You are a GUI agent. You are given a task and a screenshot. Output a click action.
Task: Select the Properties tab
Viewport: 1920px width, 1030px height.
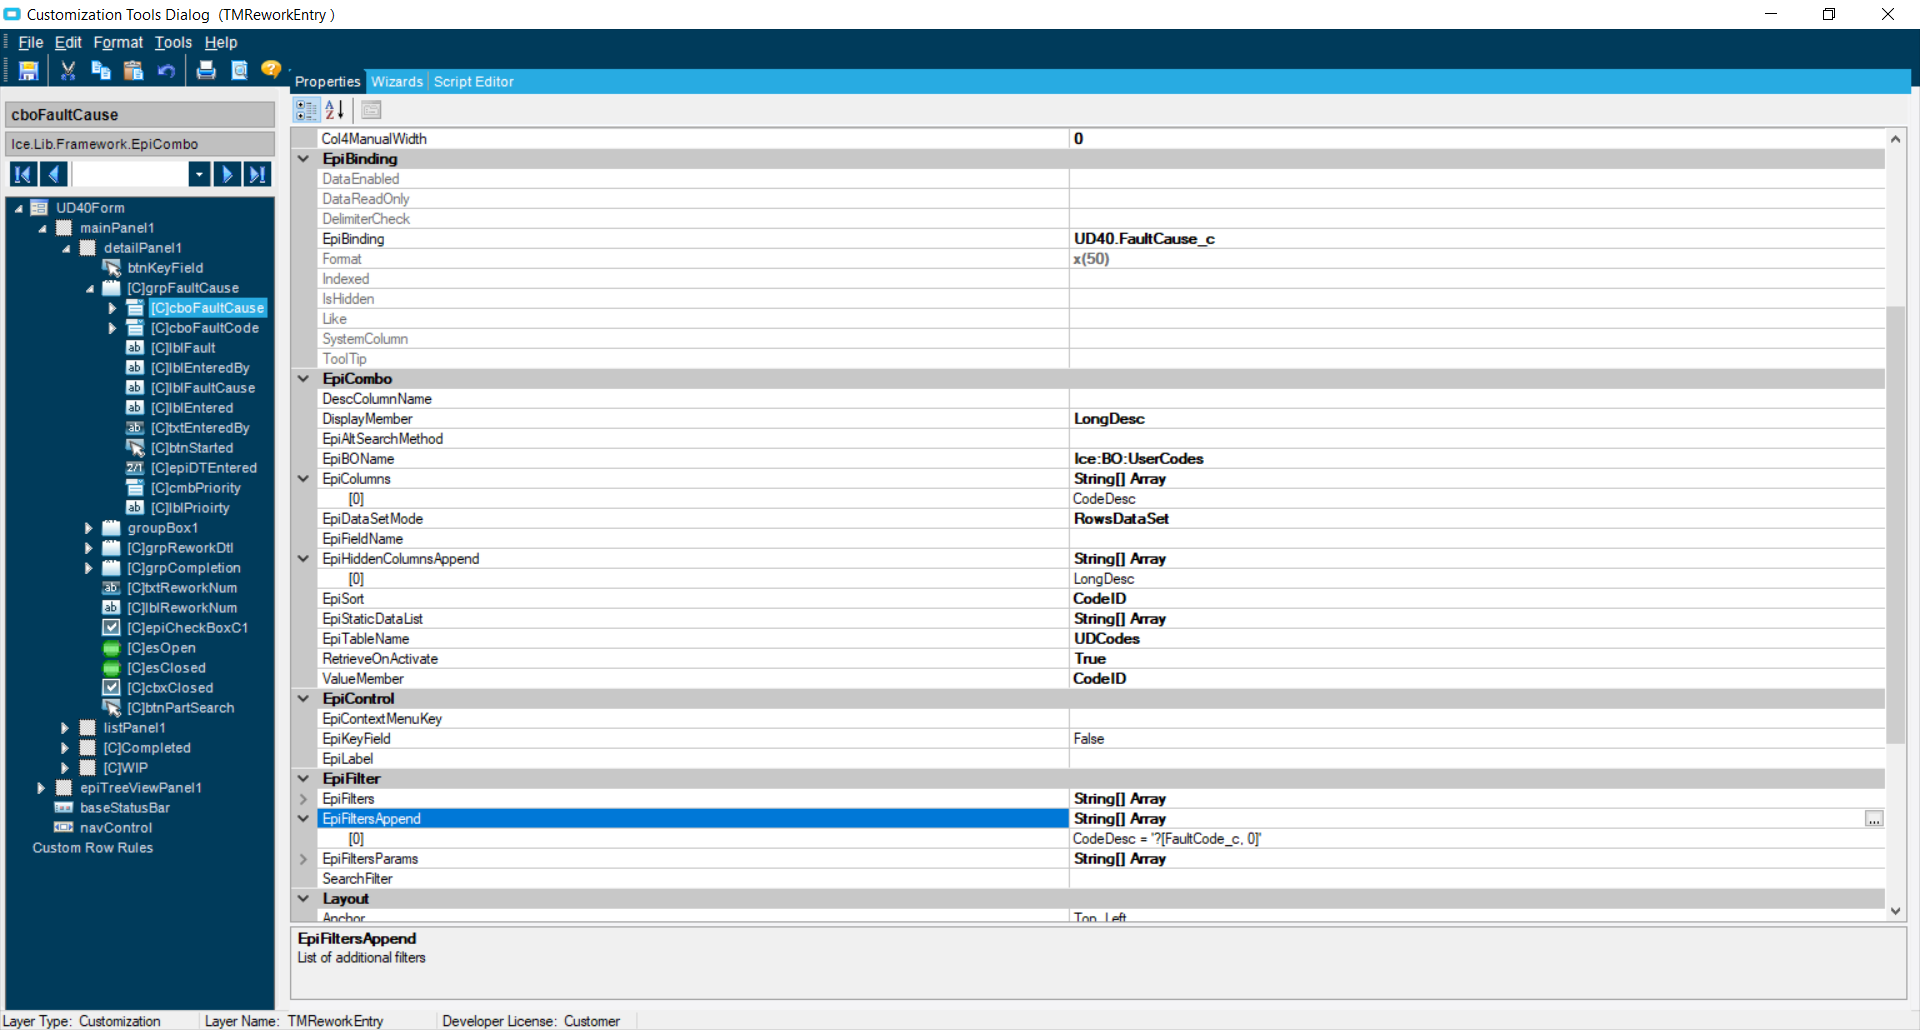point(327,82)
